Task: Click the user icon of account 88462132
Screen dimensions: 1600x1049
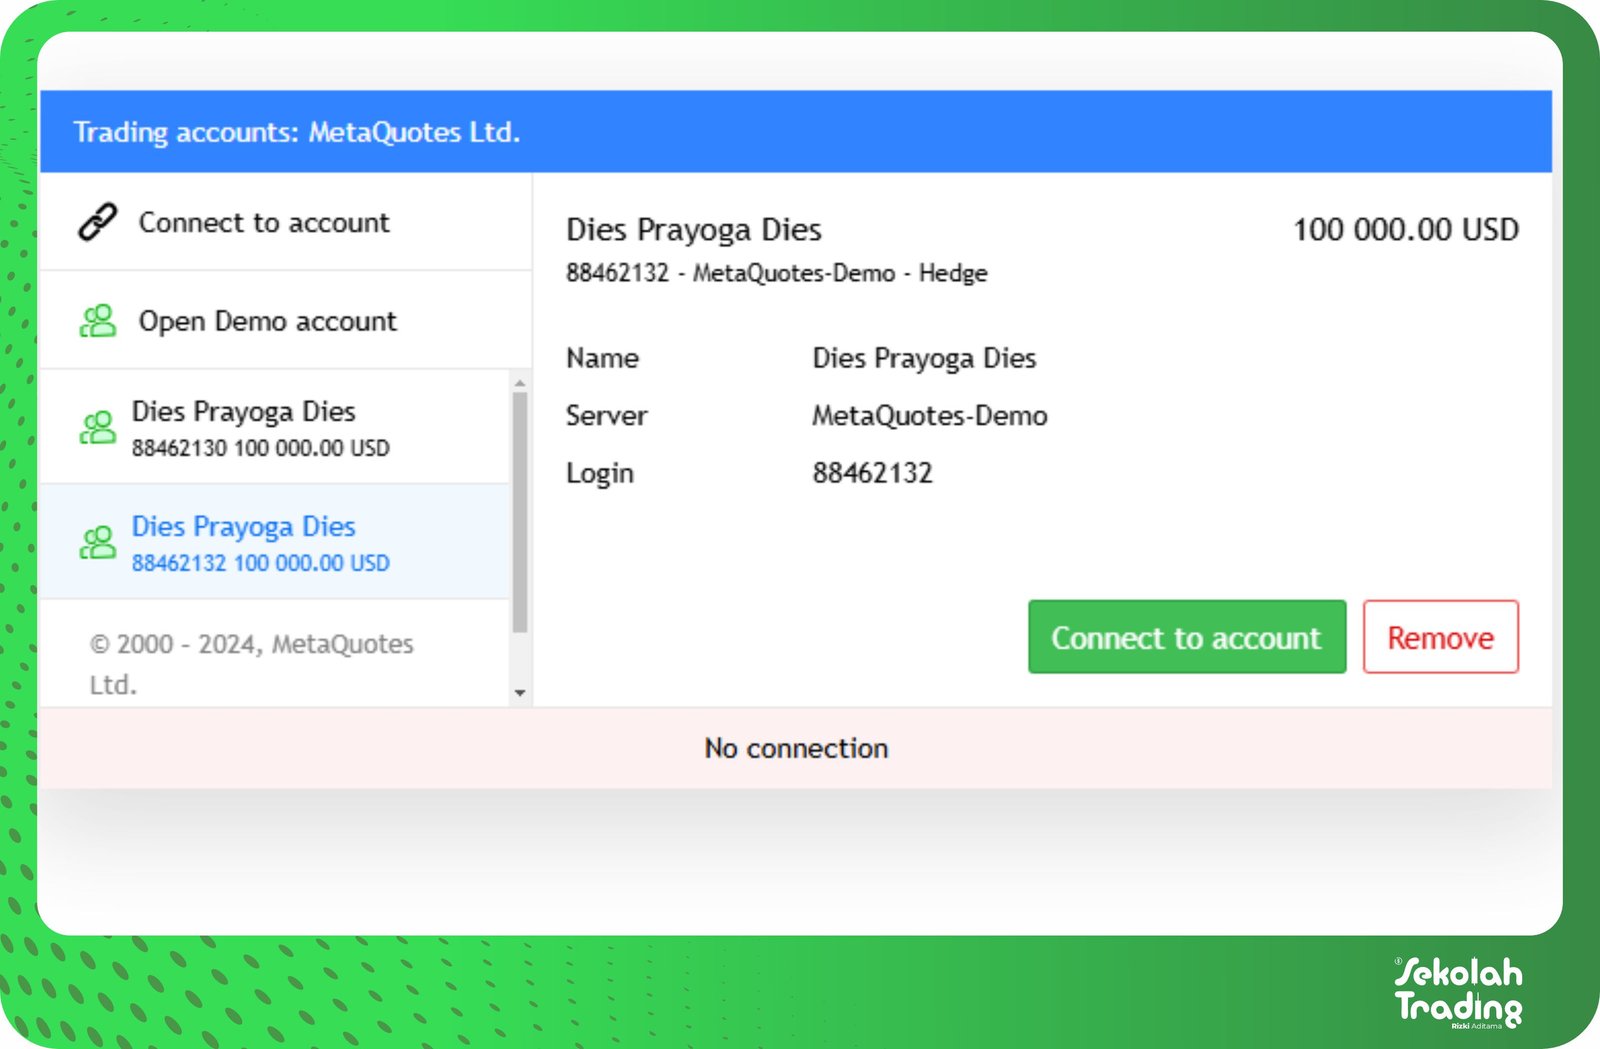Action: click(x=98, y=543)
